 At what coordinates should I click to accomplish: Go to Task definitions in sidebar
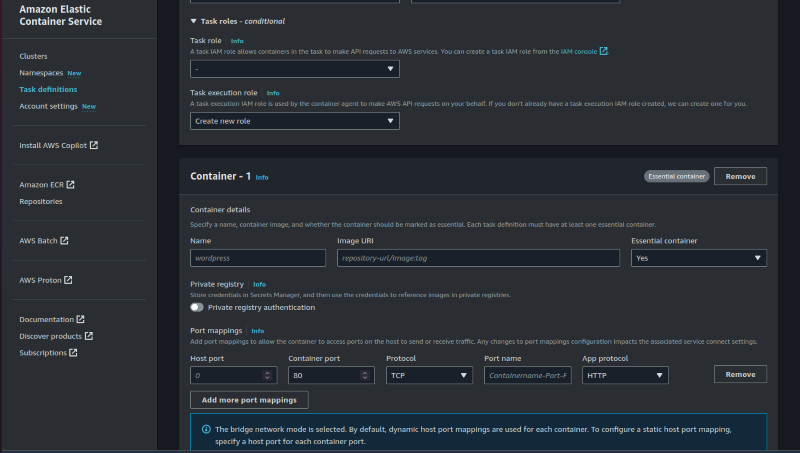coord(48,89)
